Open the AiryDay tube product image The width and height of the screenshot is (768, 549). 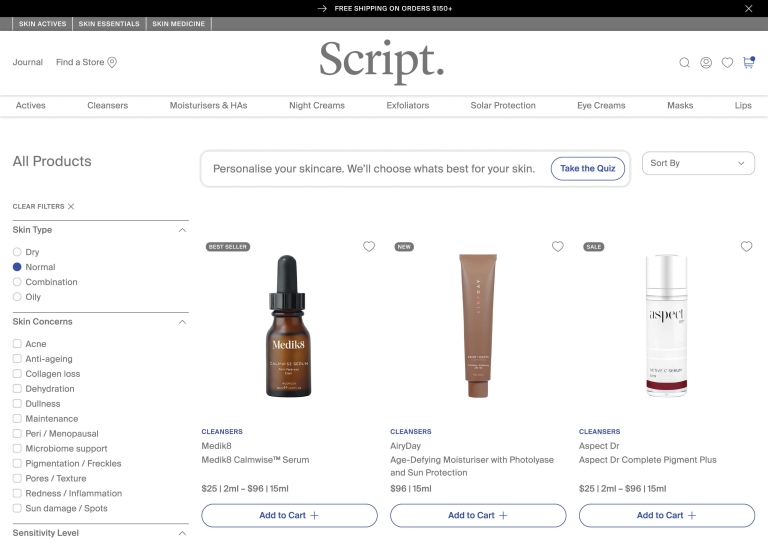(478, 326)
